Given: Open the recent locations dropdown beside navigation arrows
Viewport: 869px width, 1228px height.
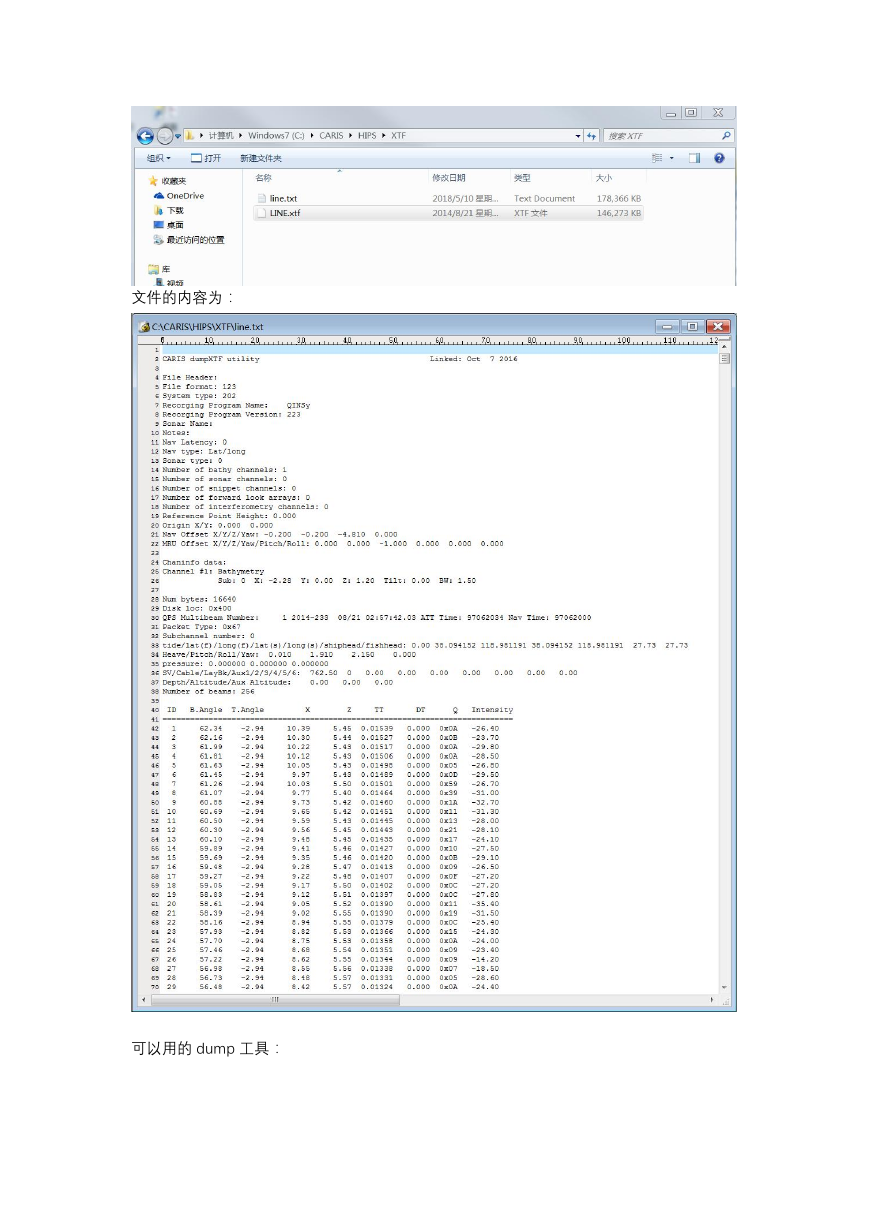Looking at the screenshot, I should point(178,136).
